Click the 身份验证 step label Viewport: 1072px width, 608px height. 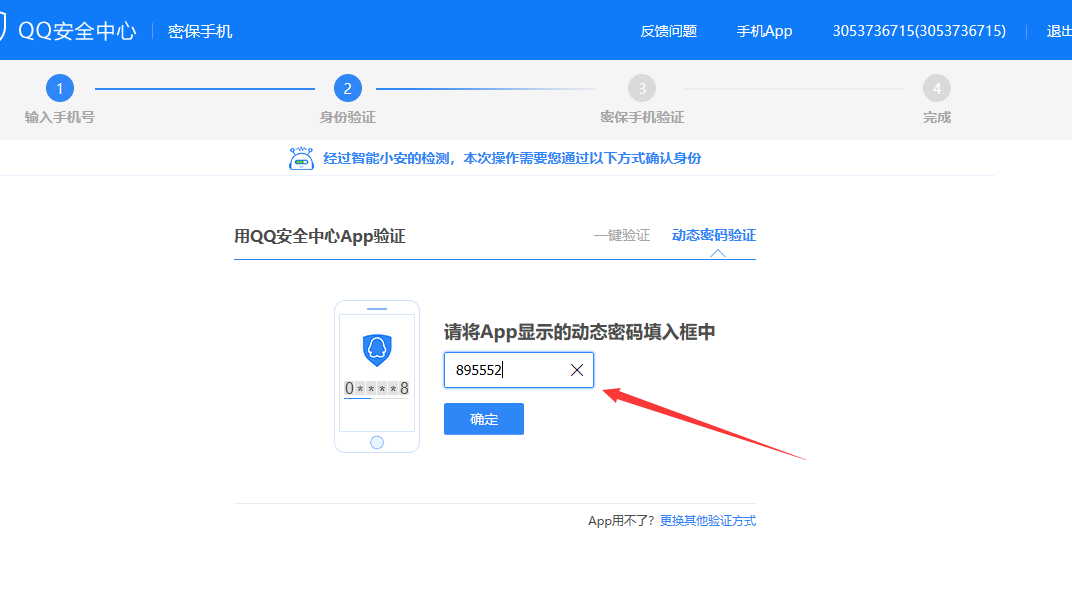pos(347,118)
